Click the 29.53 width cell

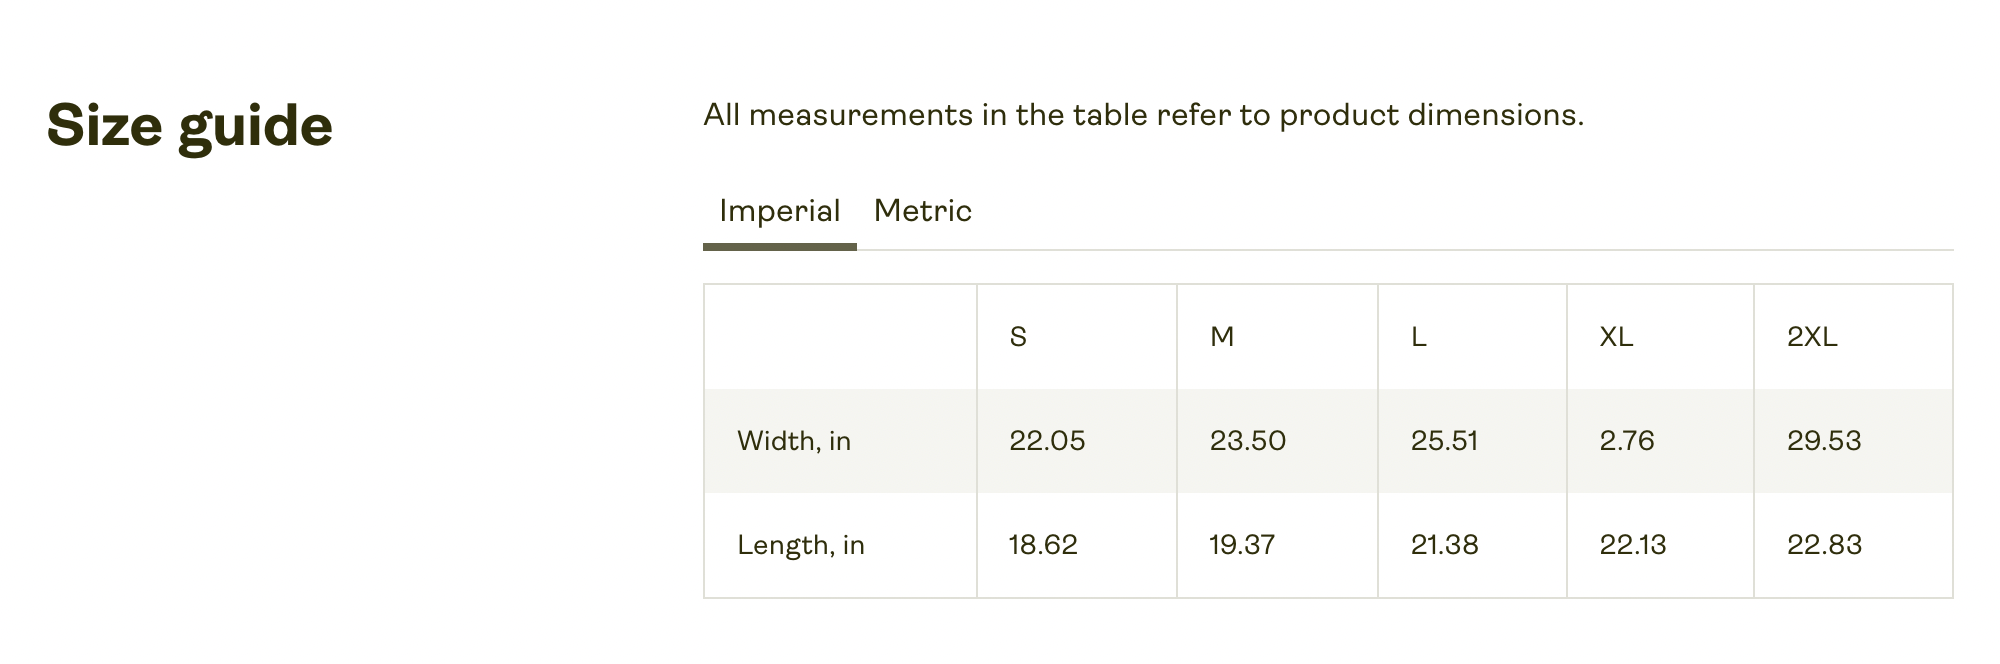pyautogui.click(x=1824, y=441)
